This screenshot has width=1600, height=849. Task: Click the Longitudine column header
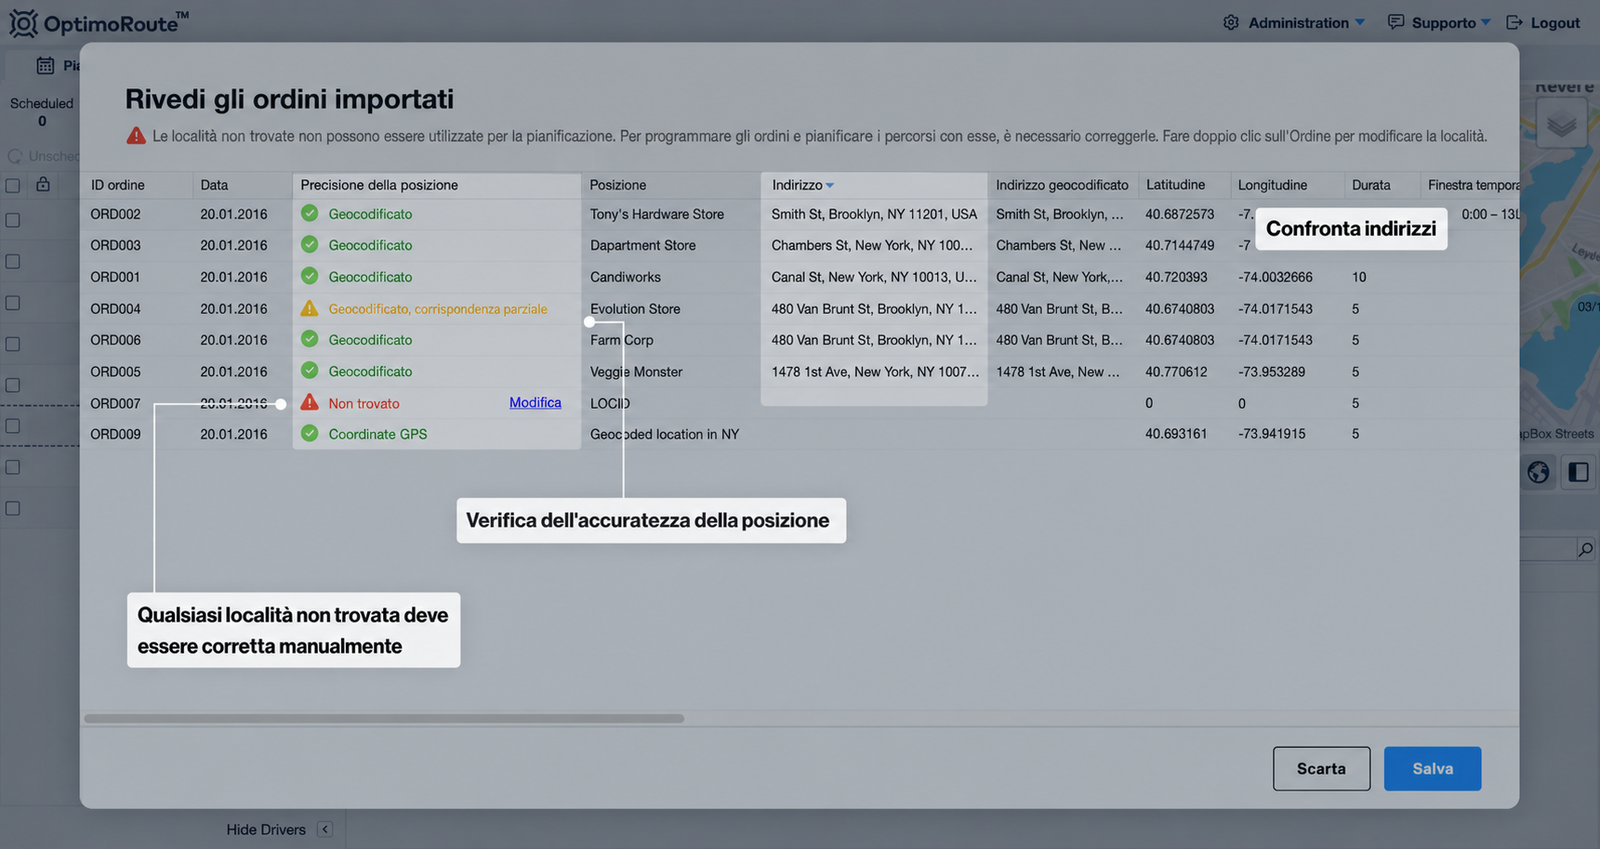[1272, 185]
